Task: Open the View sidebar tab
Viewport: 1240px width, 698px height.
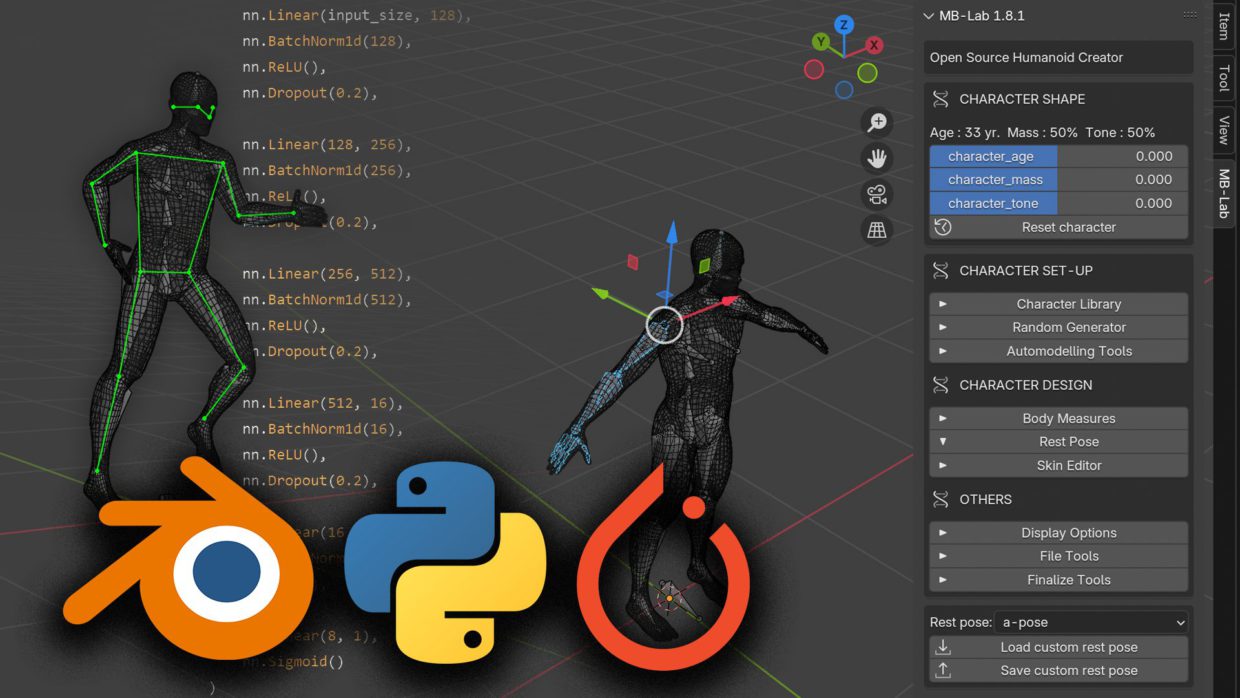Action: click(1224, 130)
